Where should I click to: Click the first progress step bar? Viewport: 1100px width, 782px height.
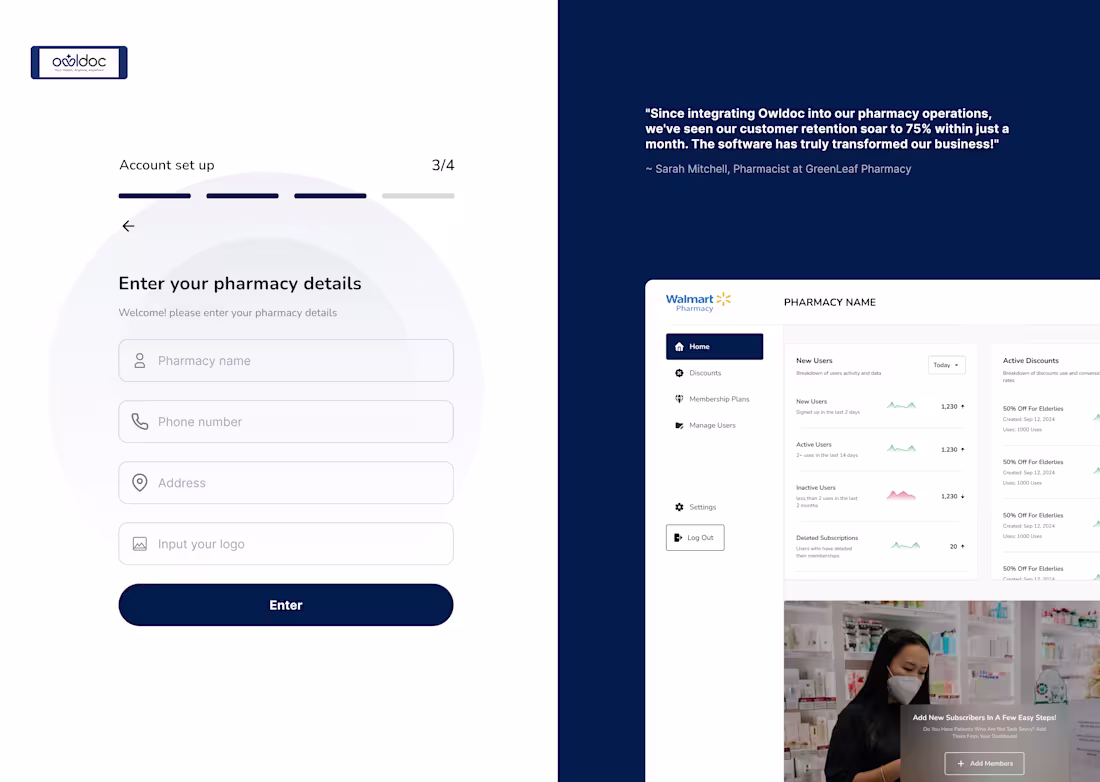click(154, 196)
